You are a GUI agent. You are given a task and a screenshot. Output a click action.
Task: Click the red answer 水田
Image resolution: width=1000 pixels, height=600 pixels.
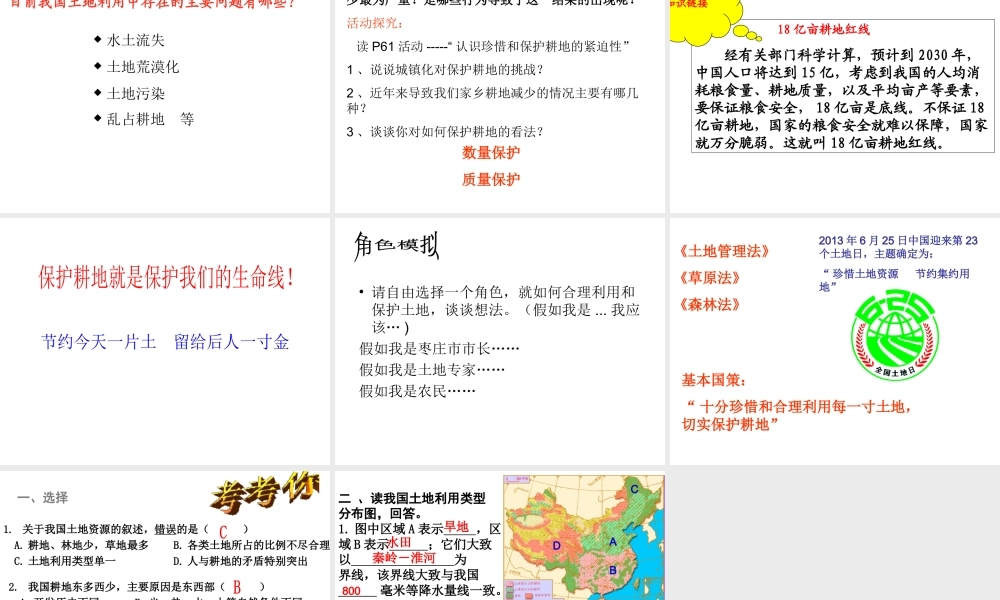click(x=400, y=543)
